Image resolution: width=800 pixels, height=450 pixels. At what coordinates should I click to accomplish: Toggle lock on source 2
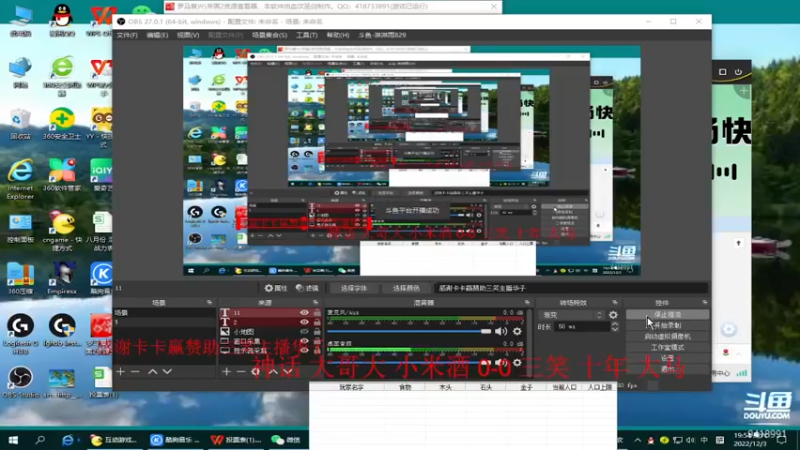(317, 322)
